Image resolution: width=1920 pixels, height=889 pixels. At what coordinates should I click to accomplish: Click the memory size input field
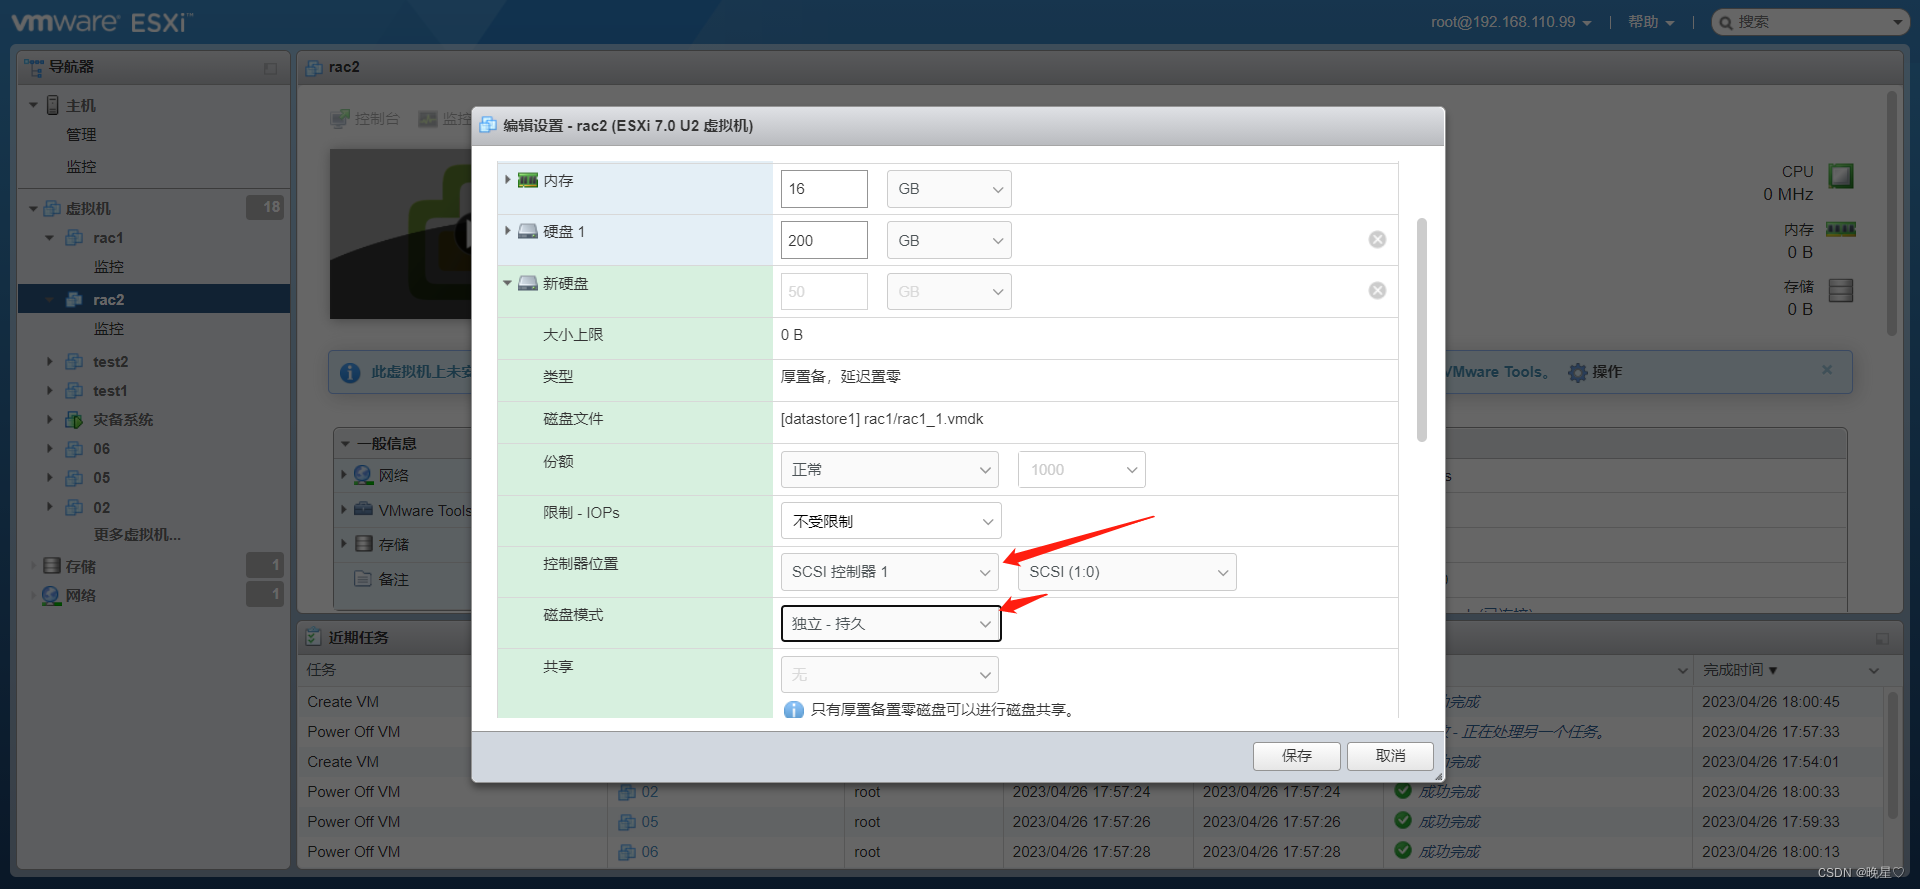(824, 189)
